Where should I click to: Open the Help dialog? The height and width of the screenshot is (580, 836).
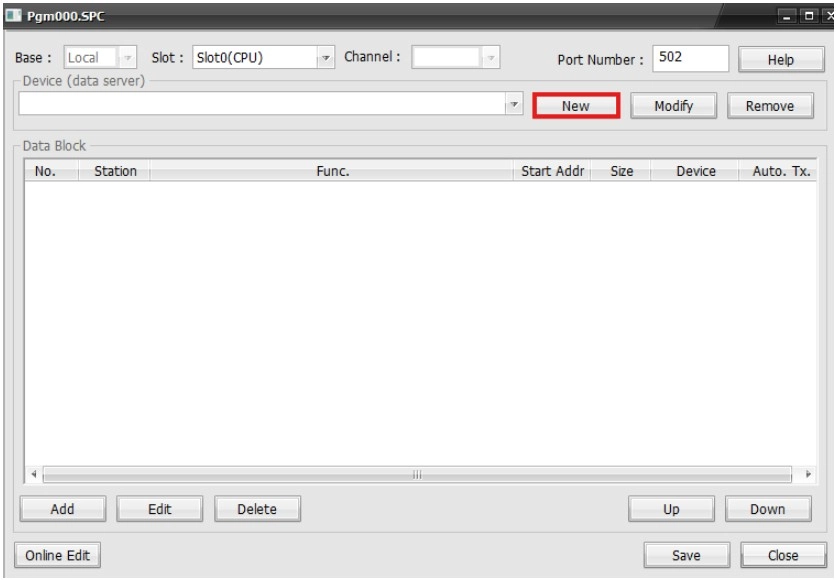pyautogui.click(x=781, y=59)
